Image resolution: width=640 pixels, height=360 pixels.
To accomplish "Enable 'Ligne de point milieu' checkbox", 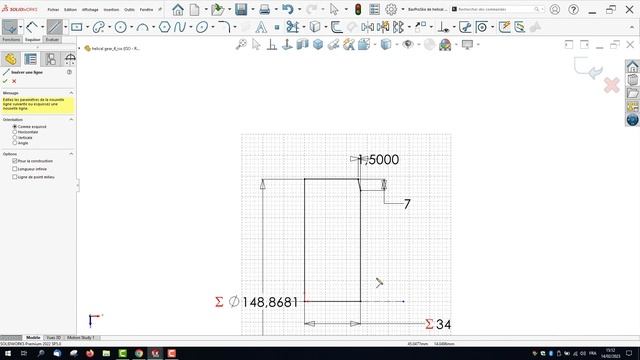I will click(x=15, y=177).
